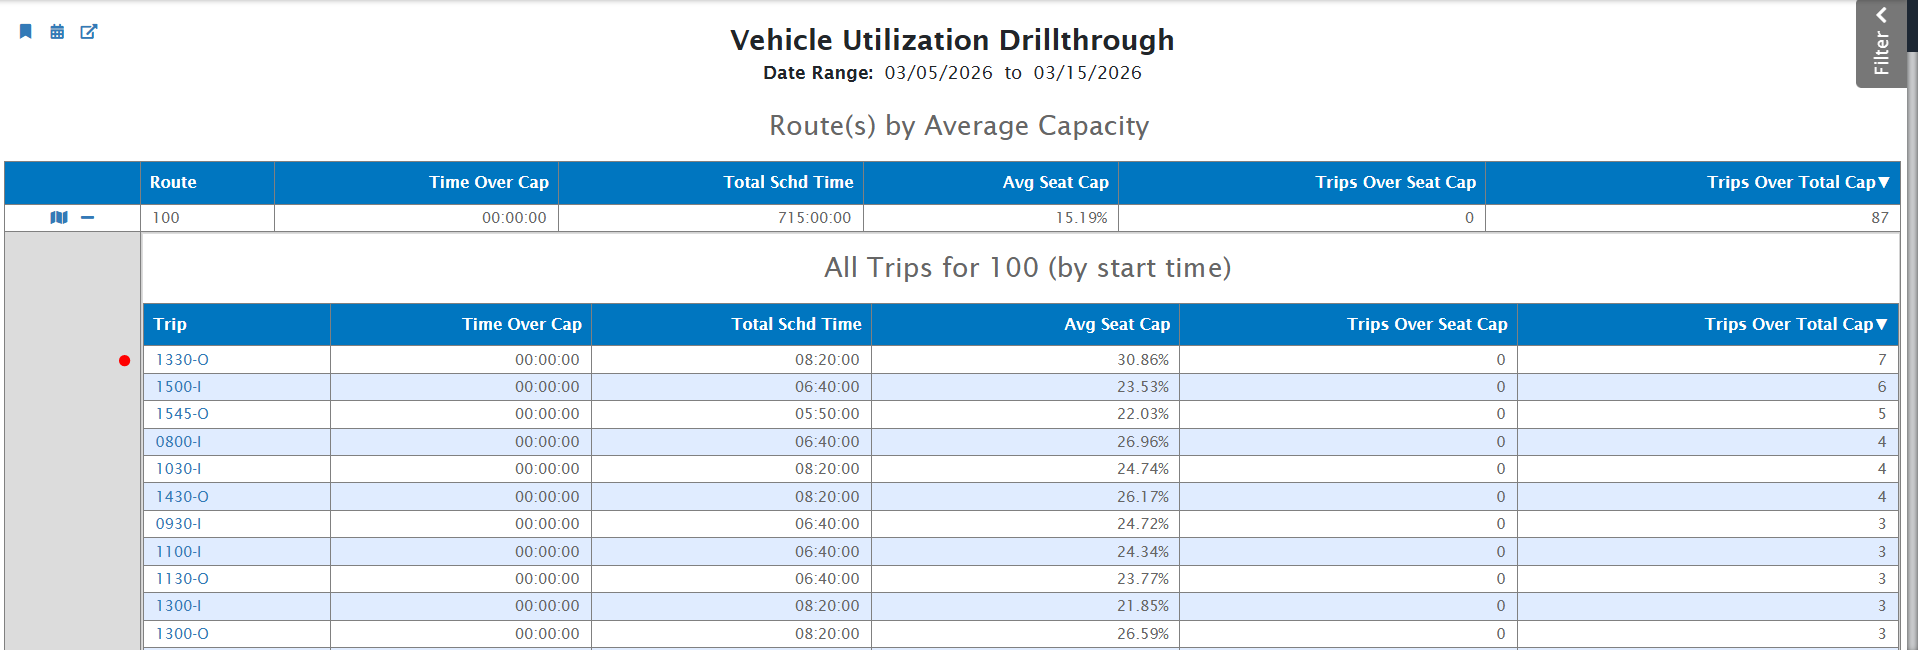This screenshot has height=650, width=1918.
Task: Open trip 1330-O link
Action: click(x=182, y=360)
